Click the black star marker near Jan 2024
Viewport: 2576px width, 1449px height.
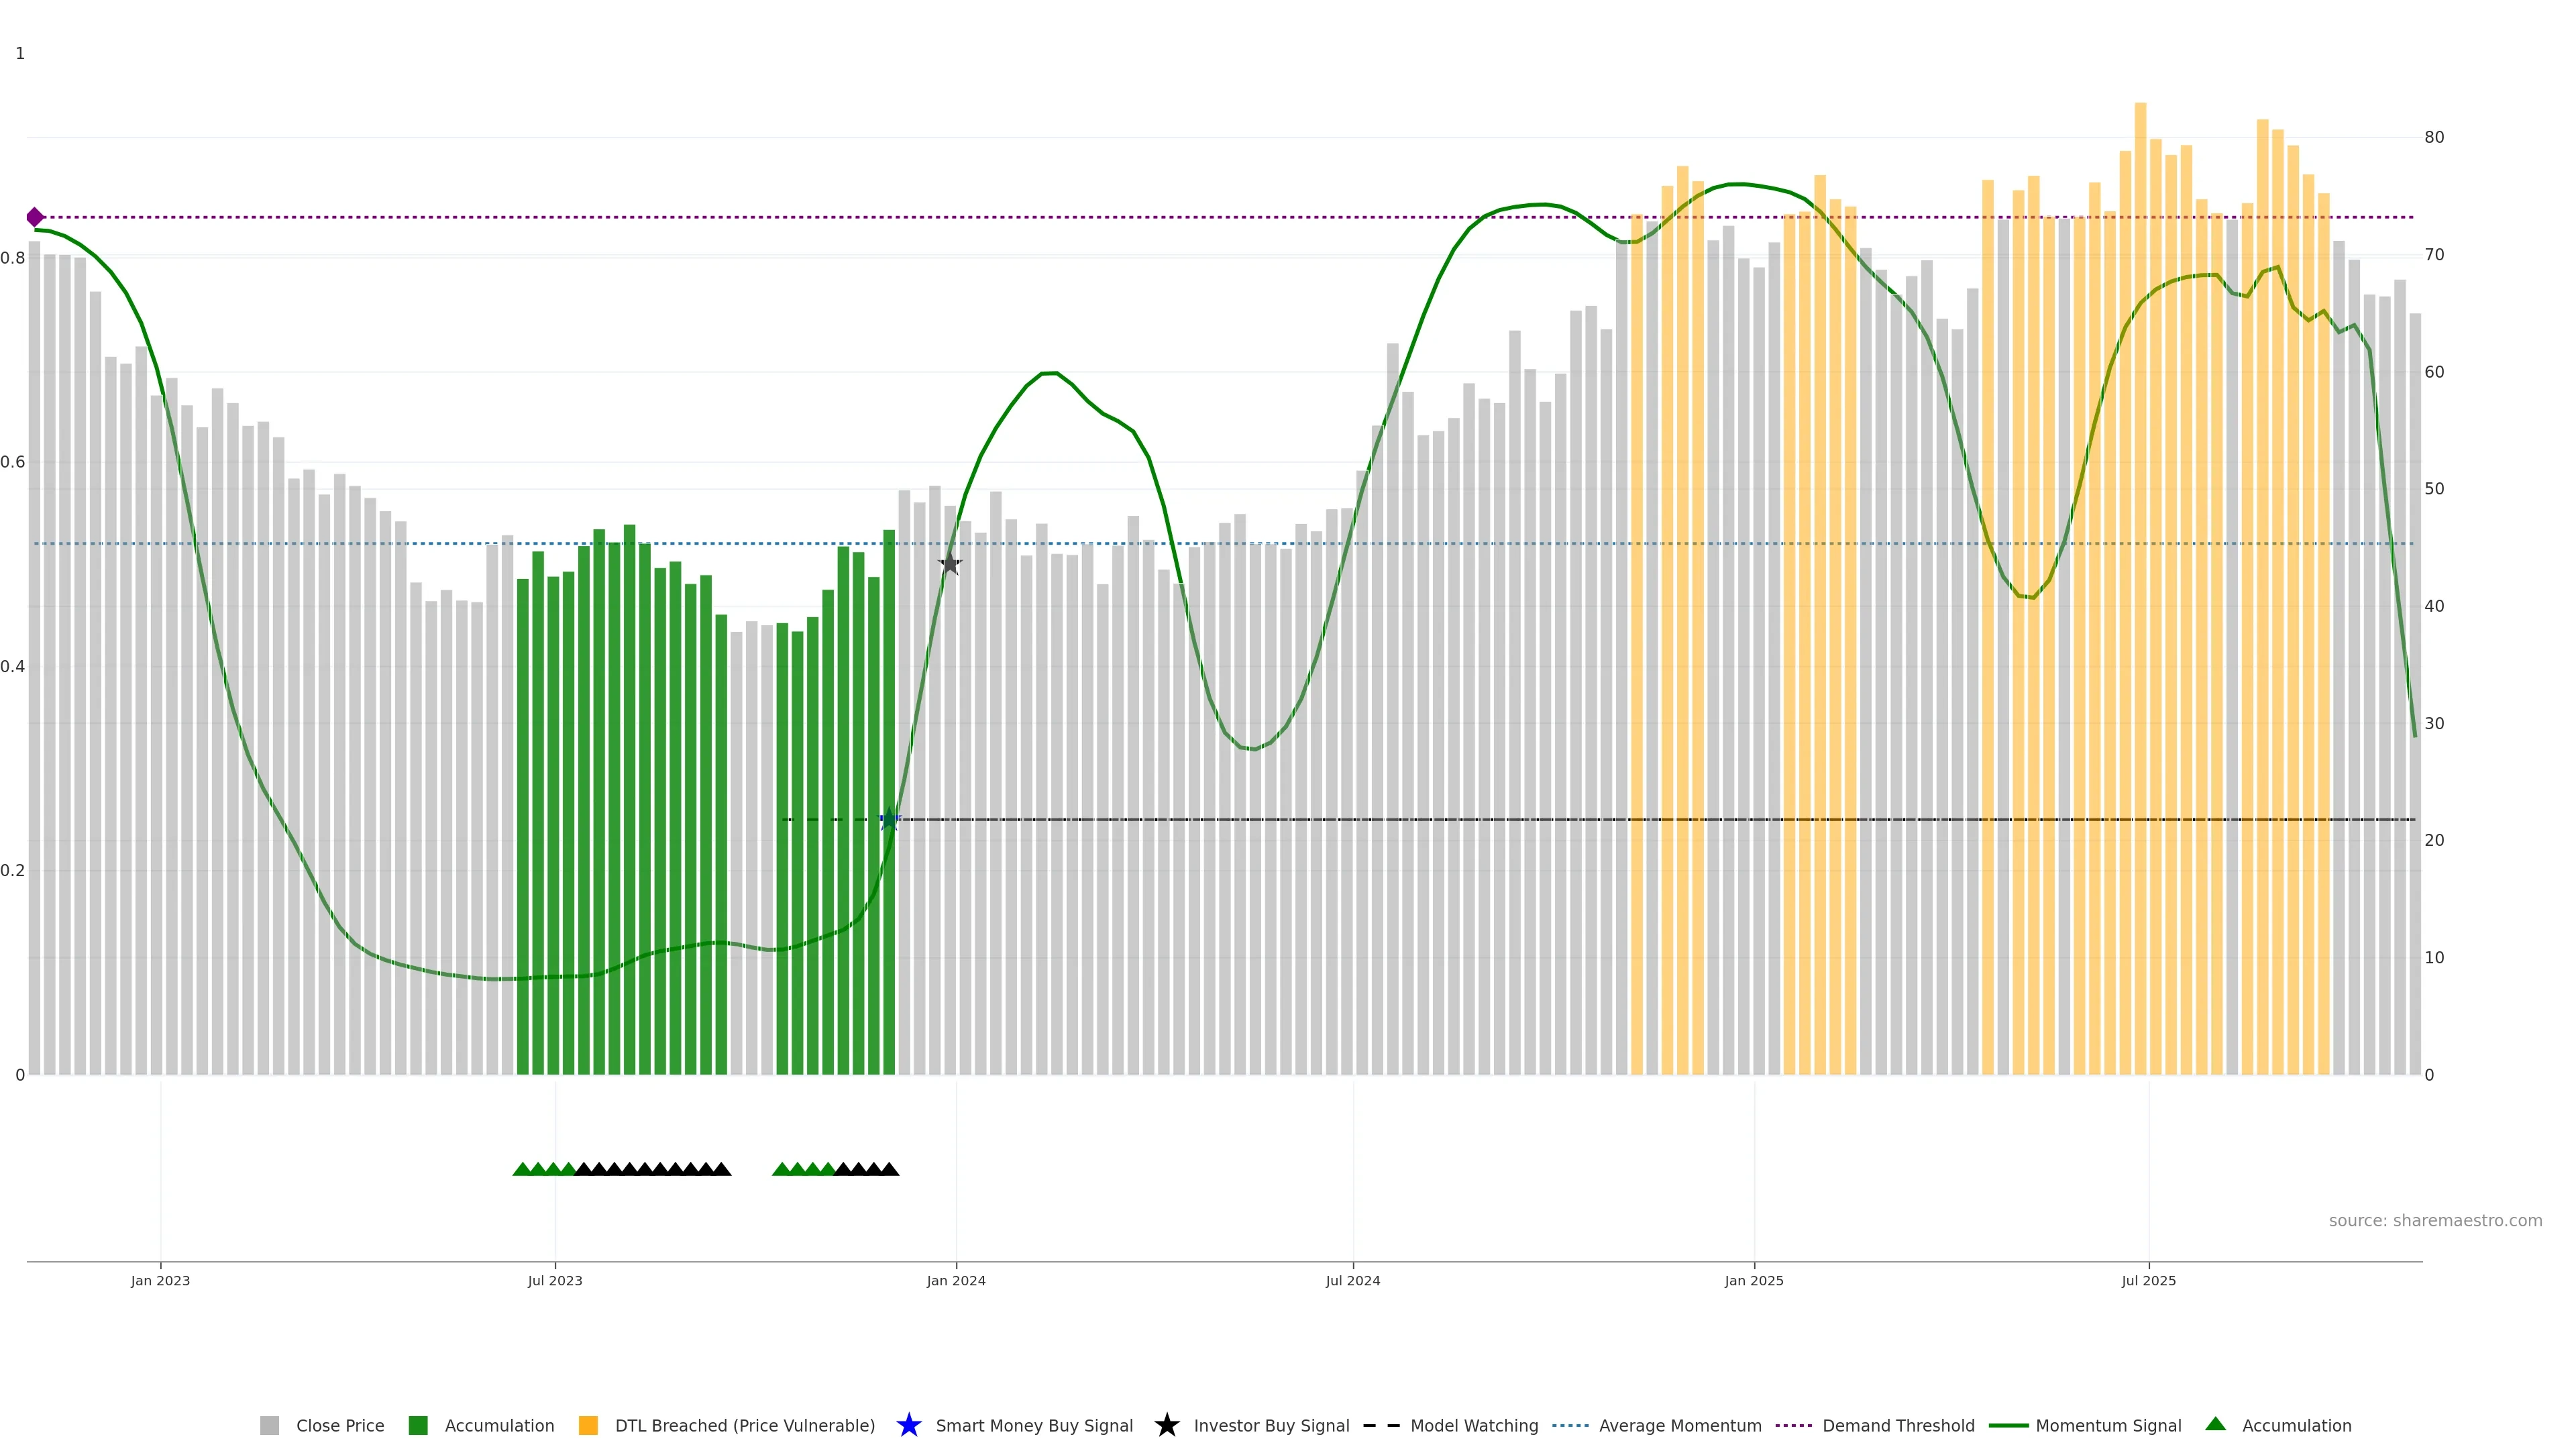(950, 564)
